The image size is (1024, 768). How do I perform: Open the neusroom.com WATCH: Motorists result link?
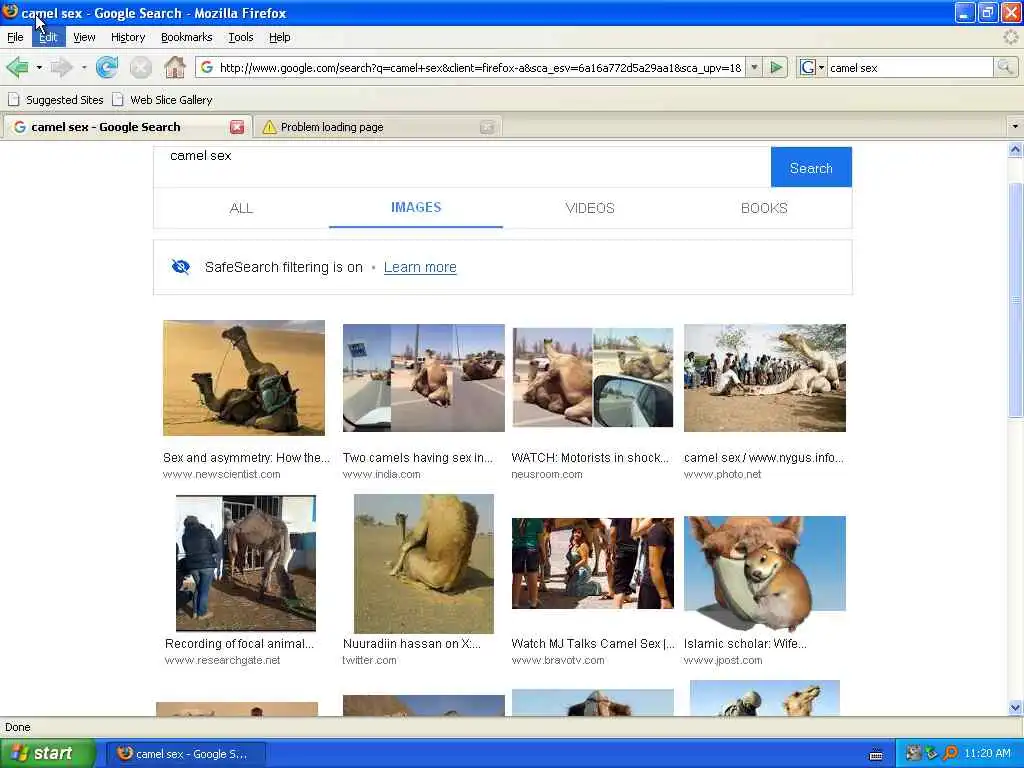click(x=590, y=458)
